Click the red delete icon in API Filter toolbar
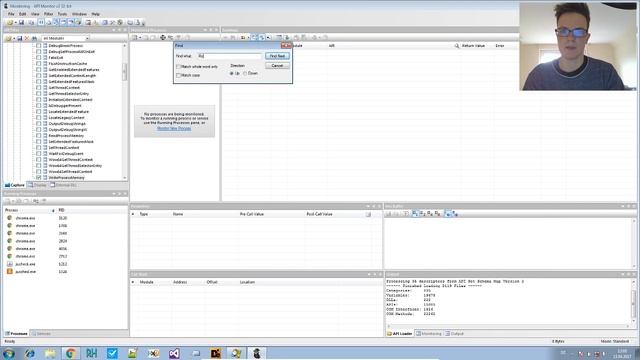Image resolution: width=640 pixels, height=360 pixels. click(27, 38)
